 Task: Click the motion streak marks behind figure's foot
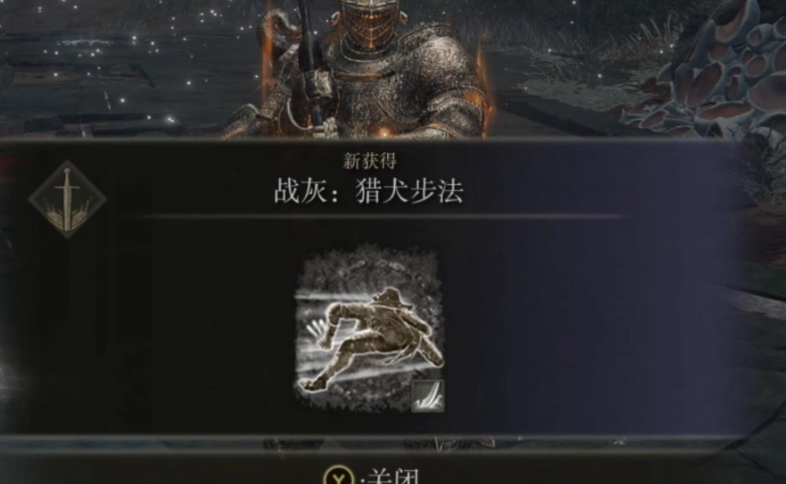point(317,332)
